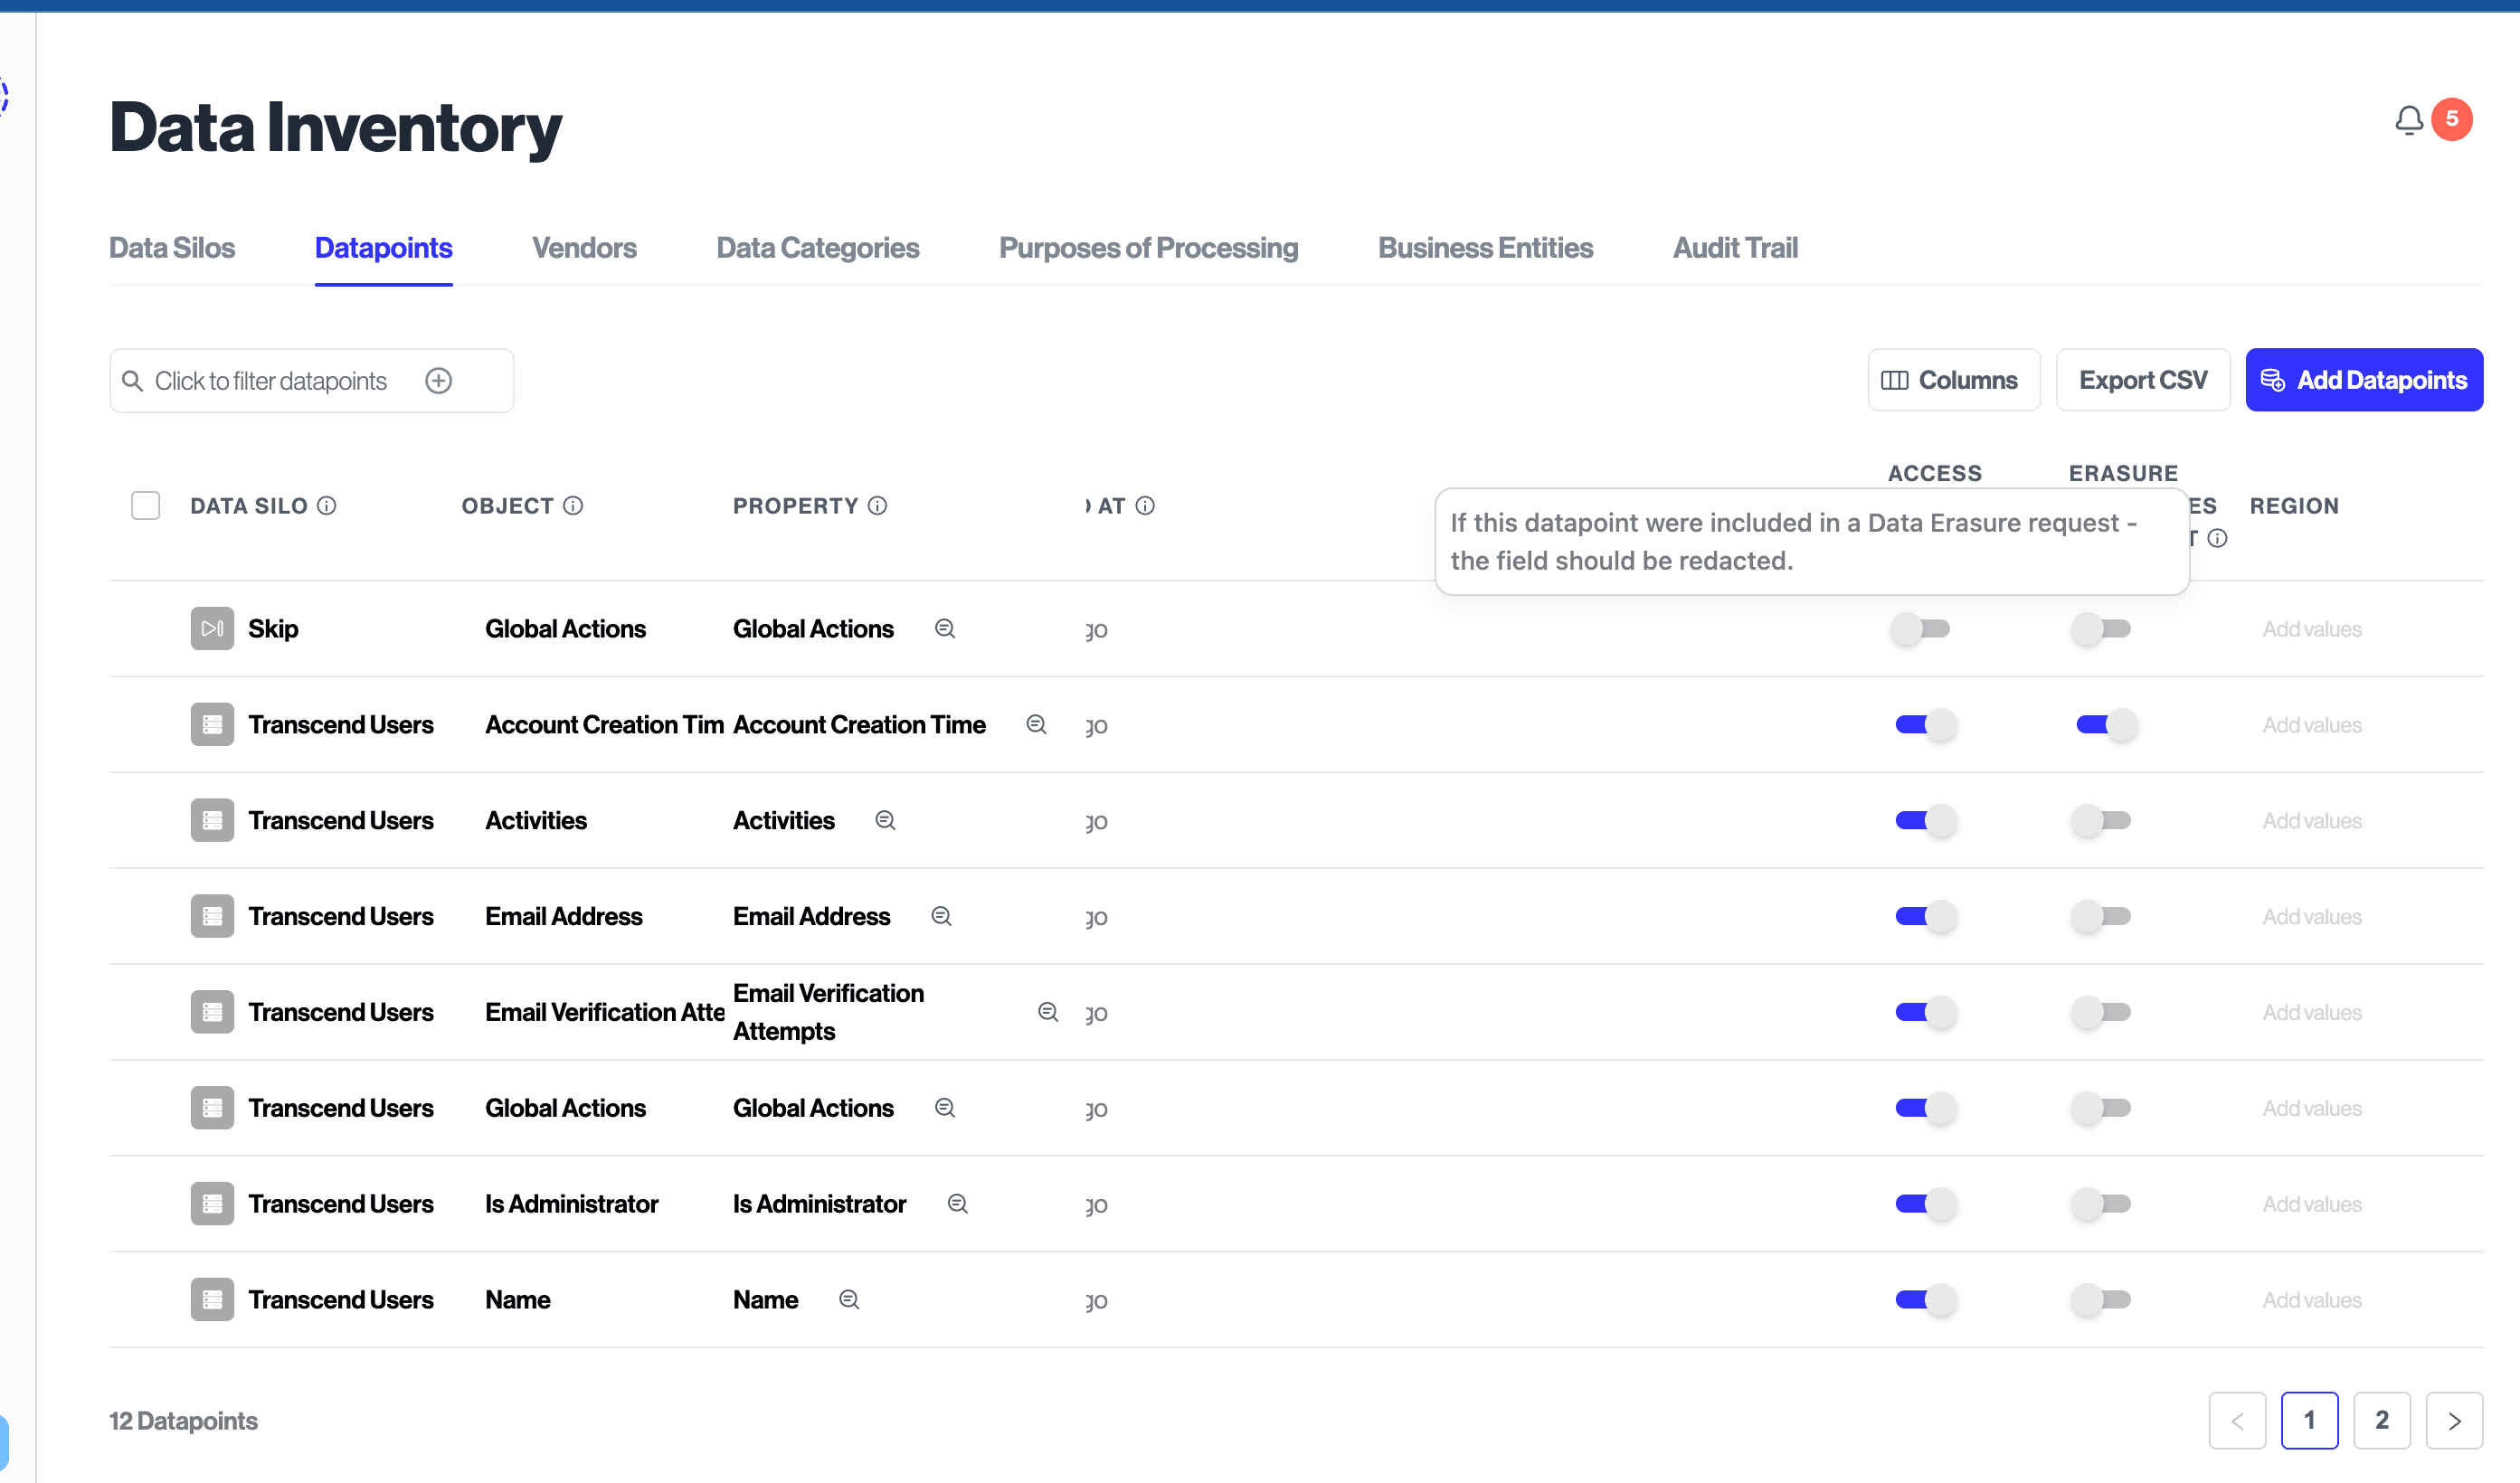This screenshot has width=2520, height=1483.
Task: Switch to the Vendors tab
Action: click(584, 248)
